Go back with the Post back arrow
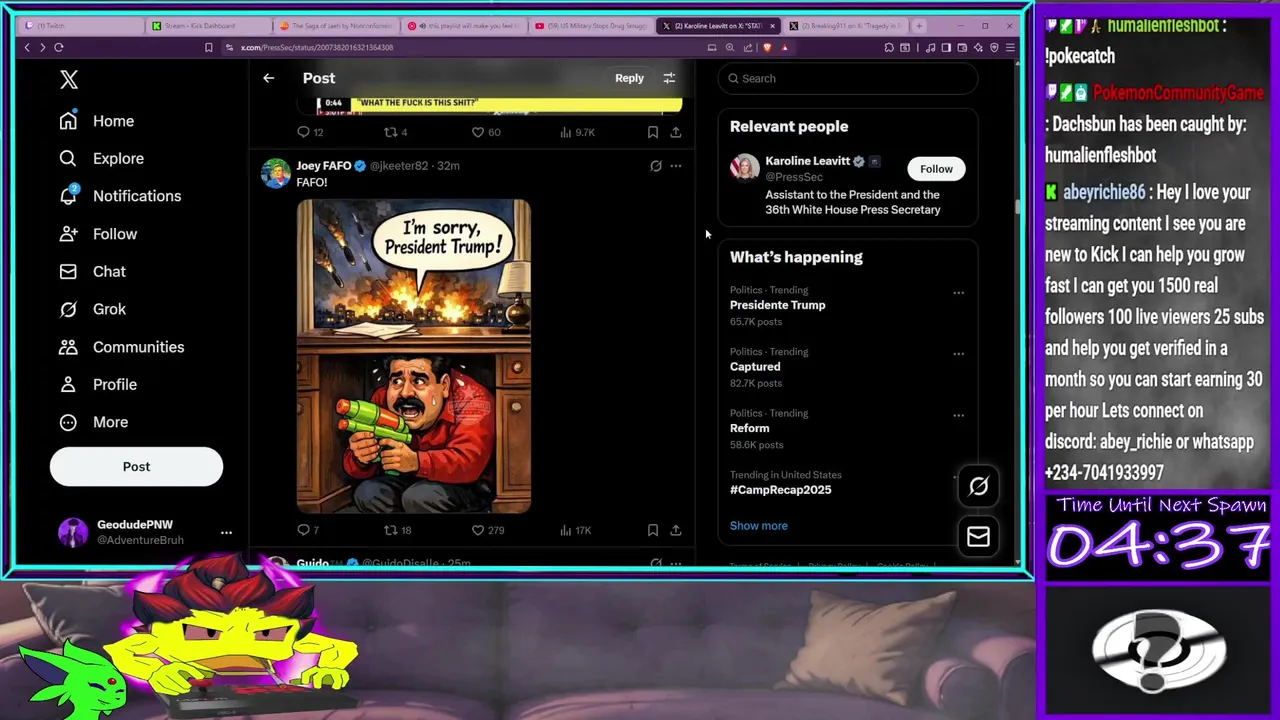Viewport: 1280px width, 720px height. point(268,78)
